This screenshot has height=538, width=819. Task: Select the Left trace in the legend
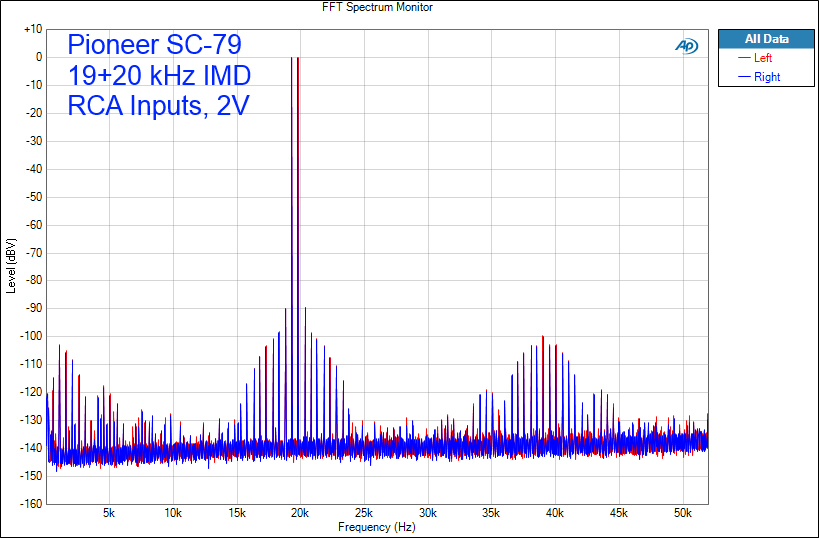[x=763, y=58]
